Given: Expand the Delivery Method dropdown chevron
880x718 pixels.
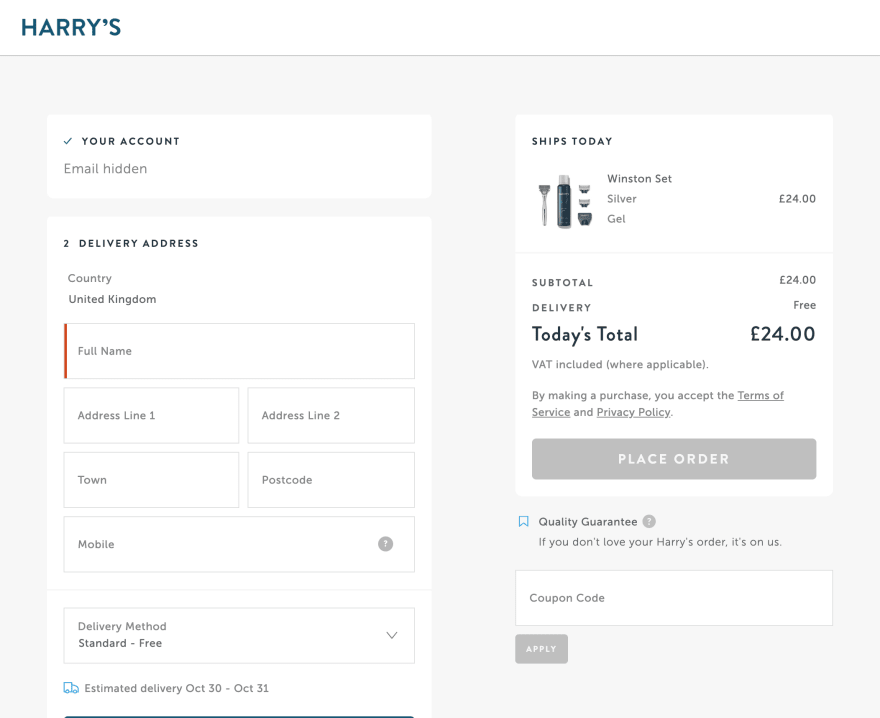Looking at the screenshot, I should 392,635.
